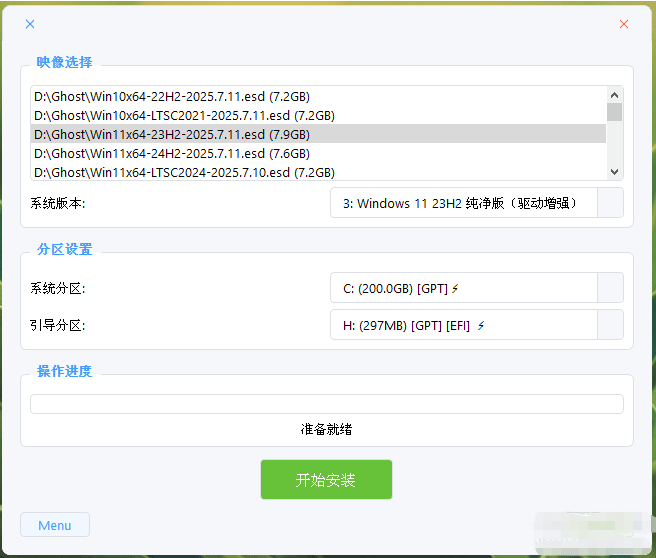Click the 准备就绪 status text
This screenshot has width=656, height=558.
click(x=326, y=429)
